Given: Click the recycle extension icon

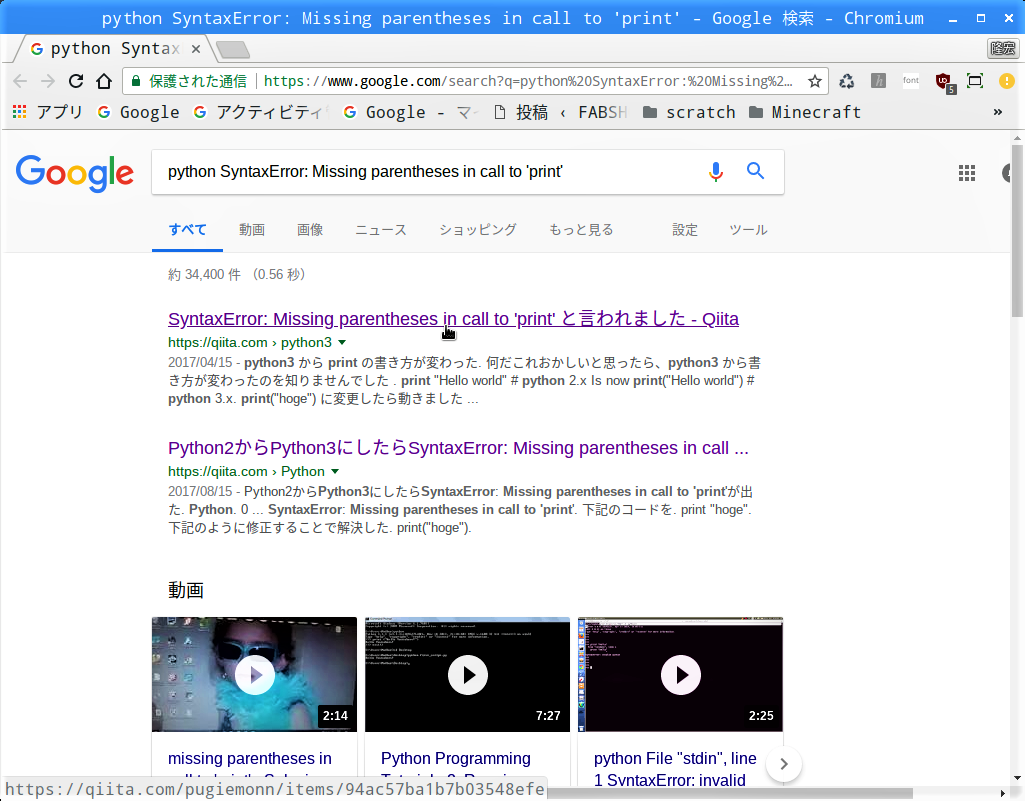Looking at the screenshot, I should click(x=847, y=81).
